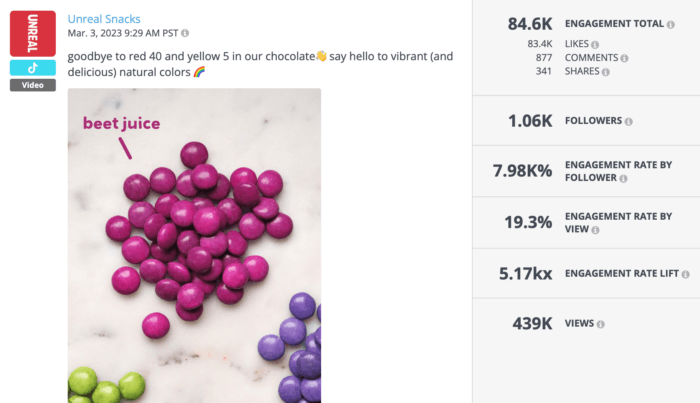The image size is (700, 403).
Task: Click the Engagement Rate Lift info icon
Action: 685,274
